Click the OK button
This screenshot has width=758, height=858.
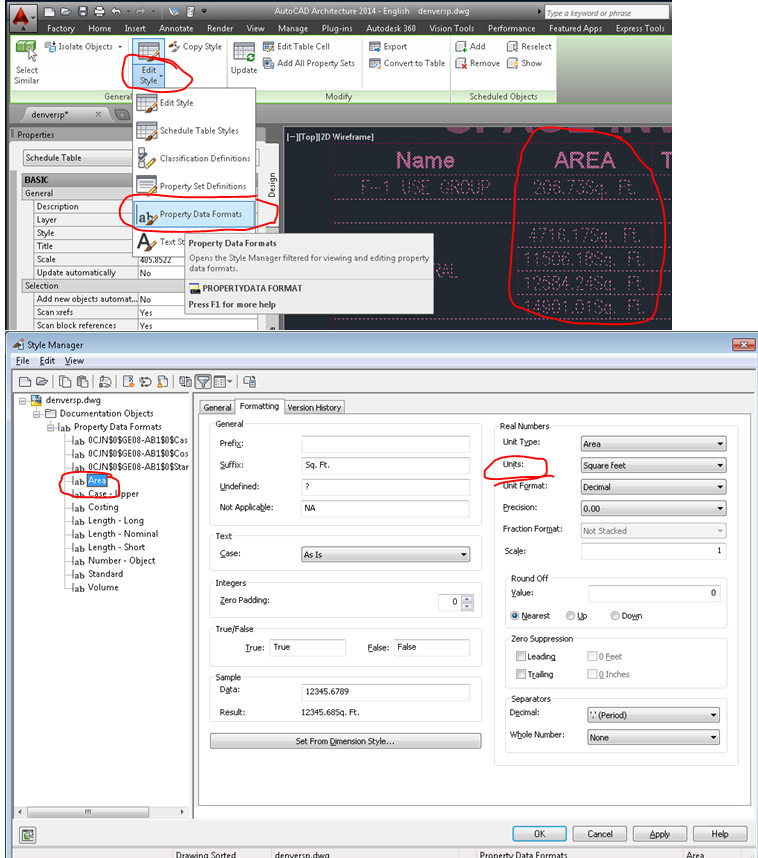pos(539,834)
